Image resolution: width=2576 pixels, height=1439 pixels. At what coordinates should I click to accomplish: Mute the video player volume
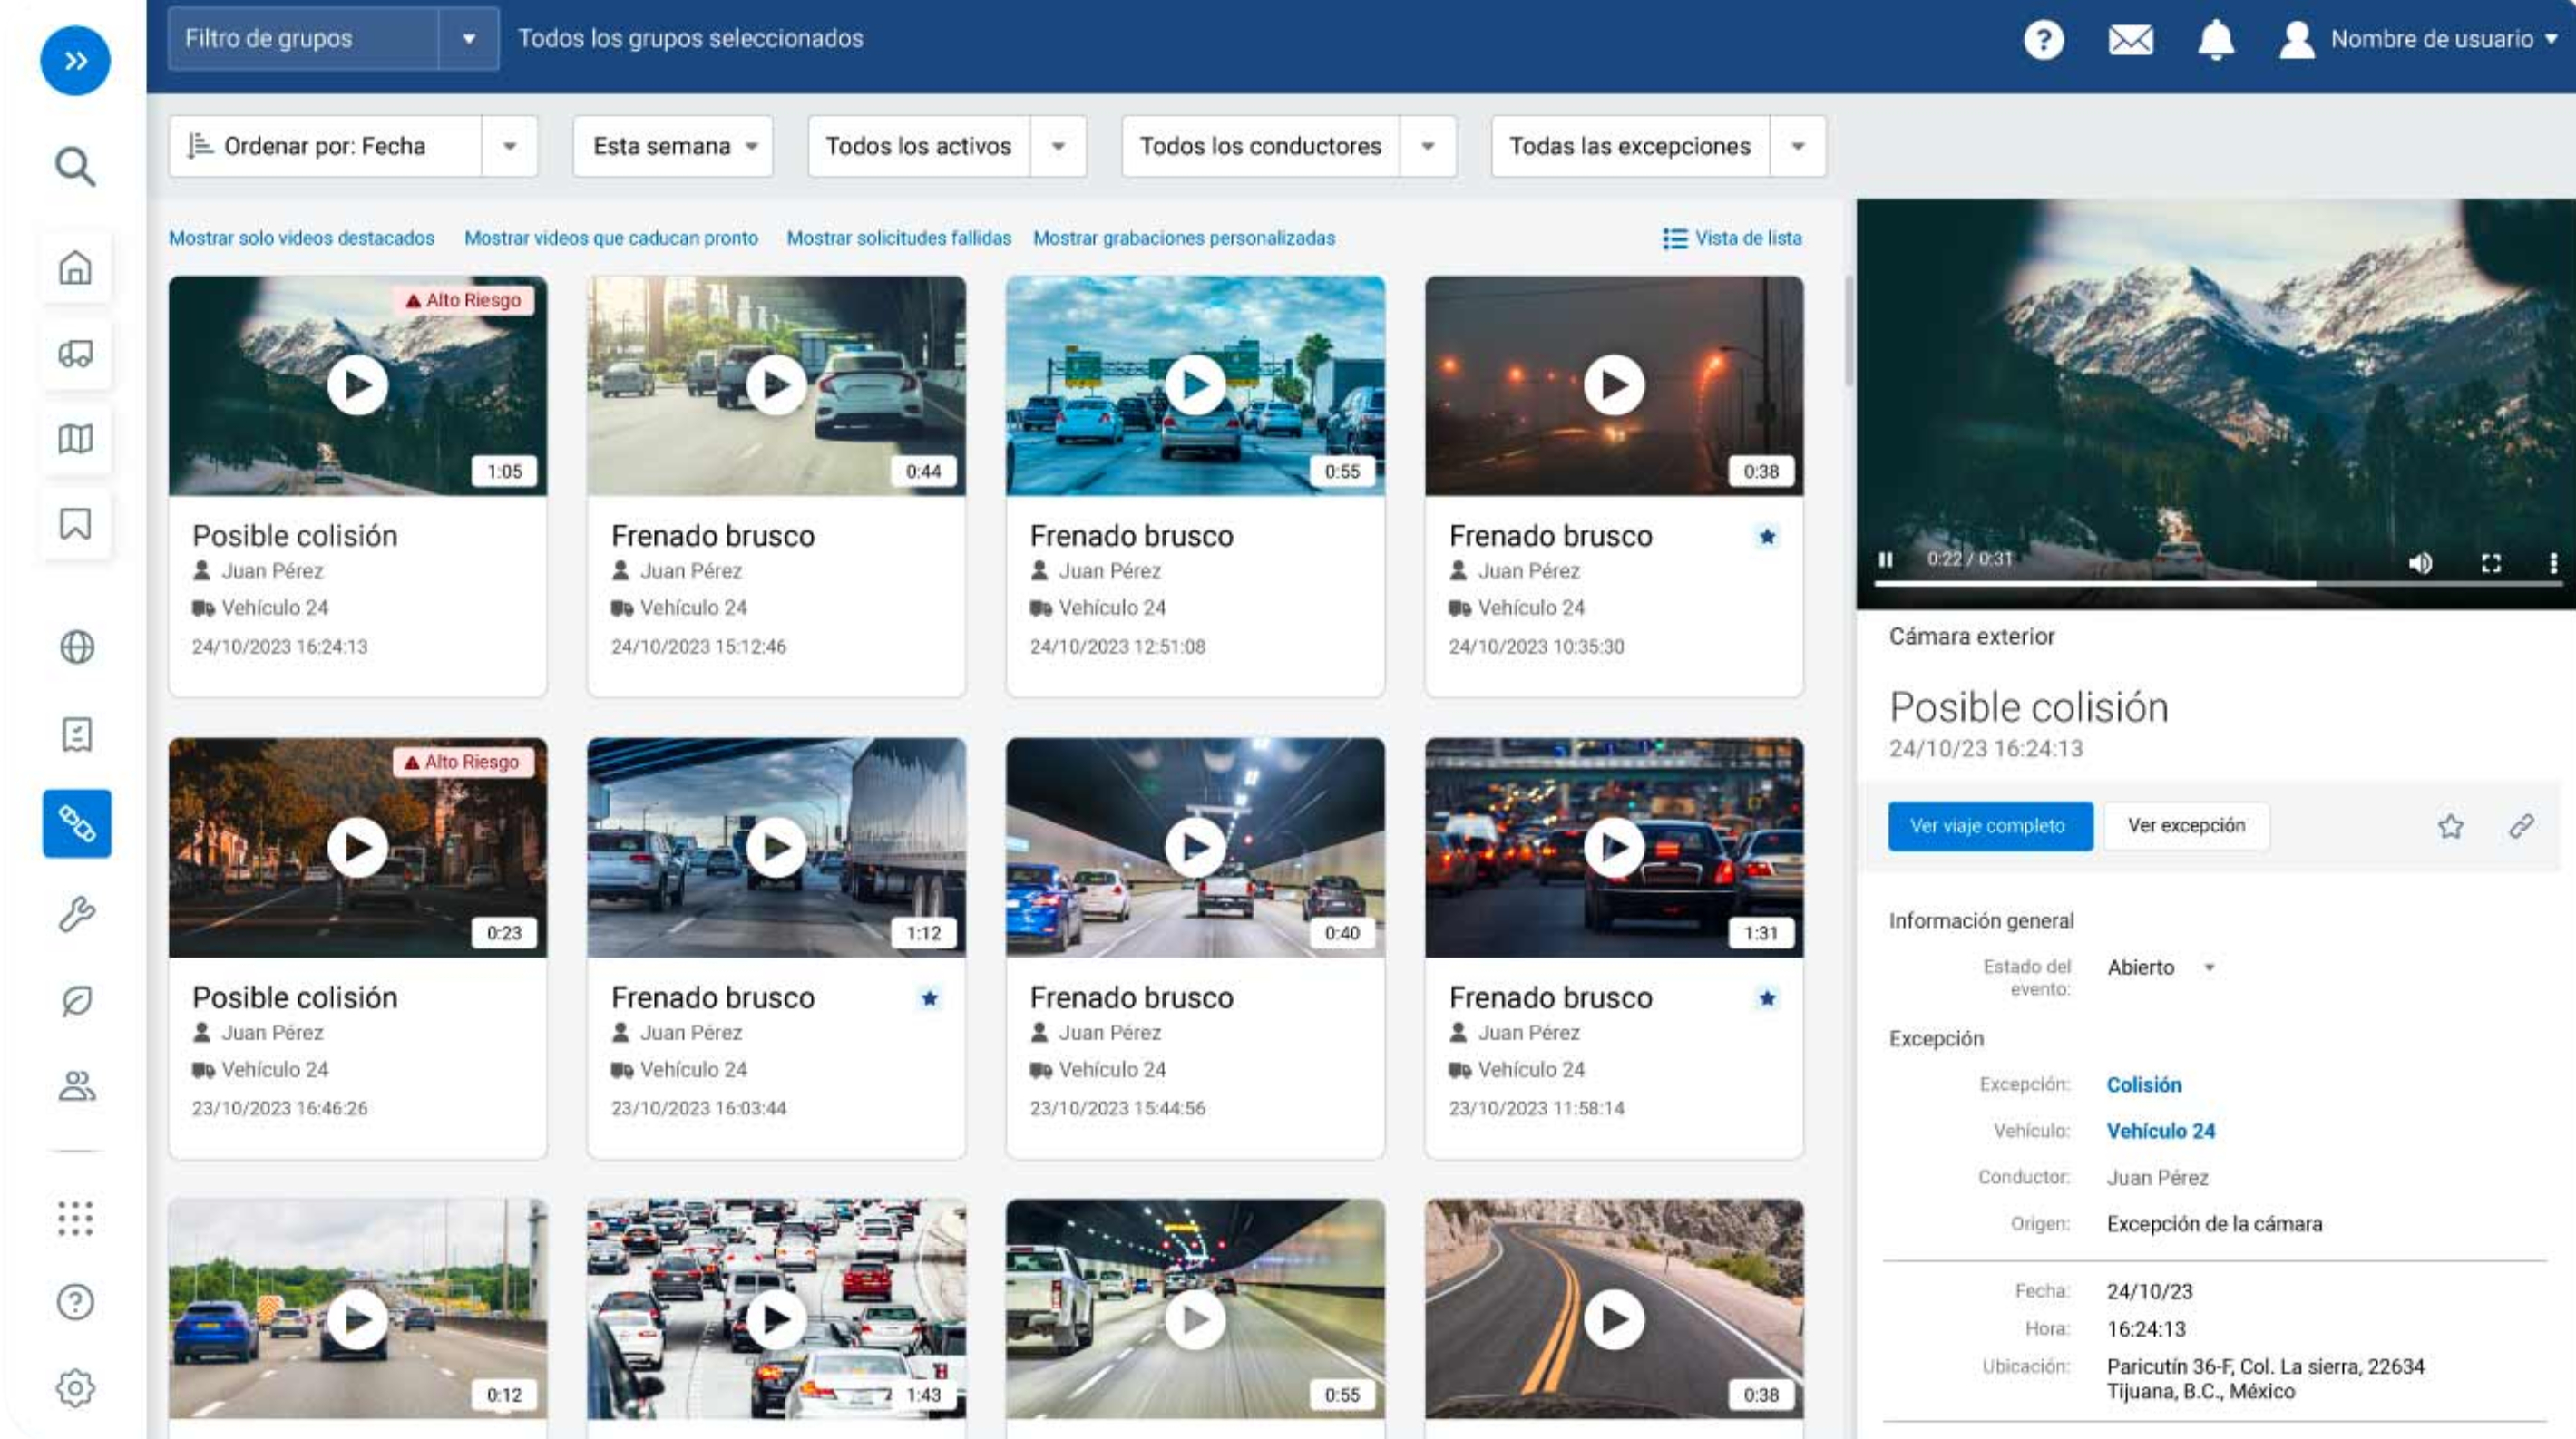[2420, 564]
